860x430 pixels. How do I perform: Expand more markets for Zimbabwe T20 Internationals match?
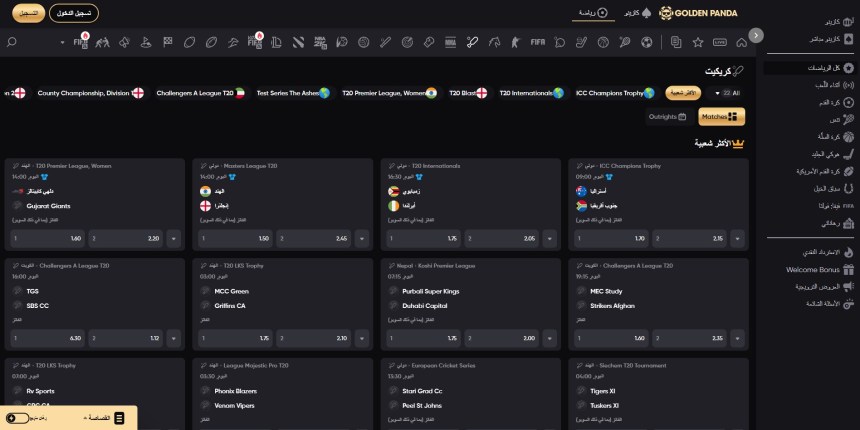[550, 239]
